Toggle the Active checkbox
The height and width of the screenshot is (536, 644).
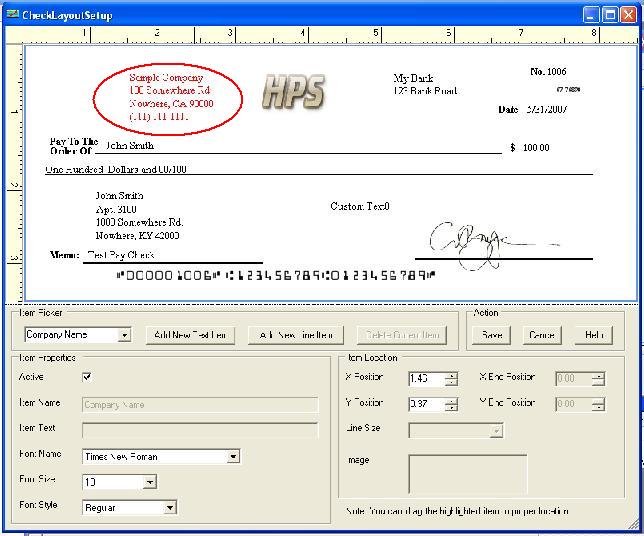pyautogui.click(x=87, y=377)
